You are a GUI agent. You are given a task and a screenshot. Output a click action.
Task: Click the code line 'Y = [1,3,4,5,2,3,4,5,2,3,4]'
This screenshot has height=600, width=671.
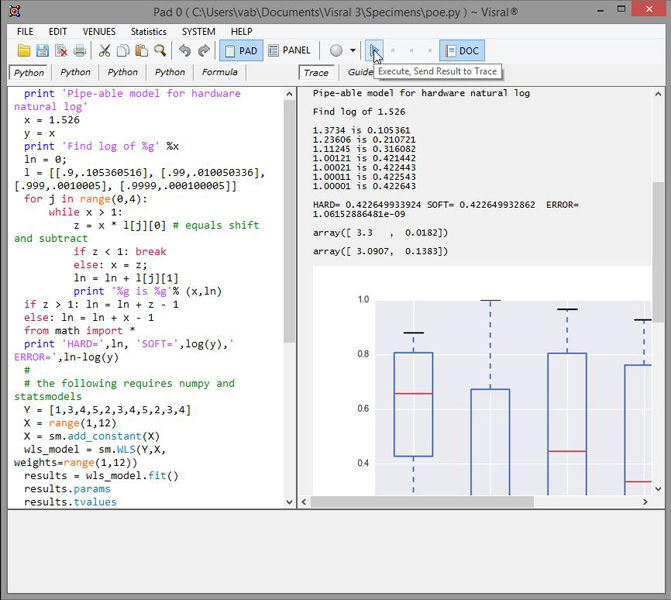[107, 410]
